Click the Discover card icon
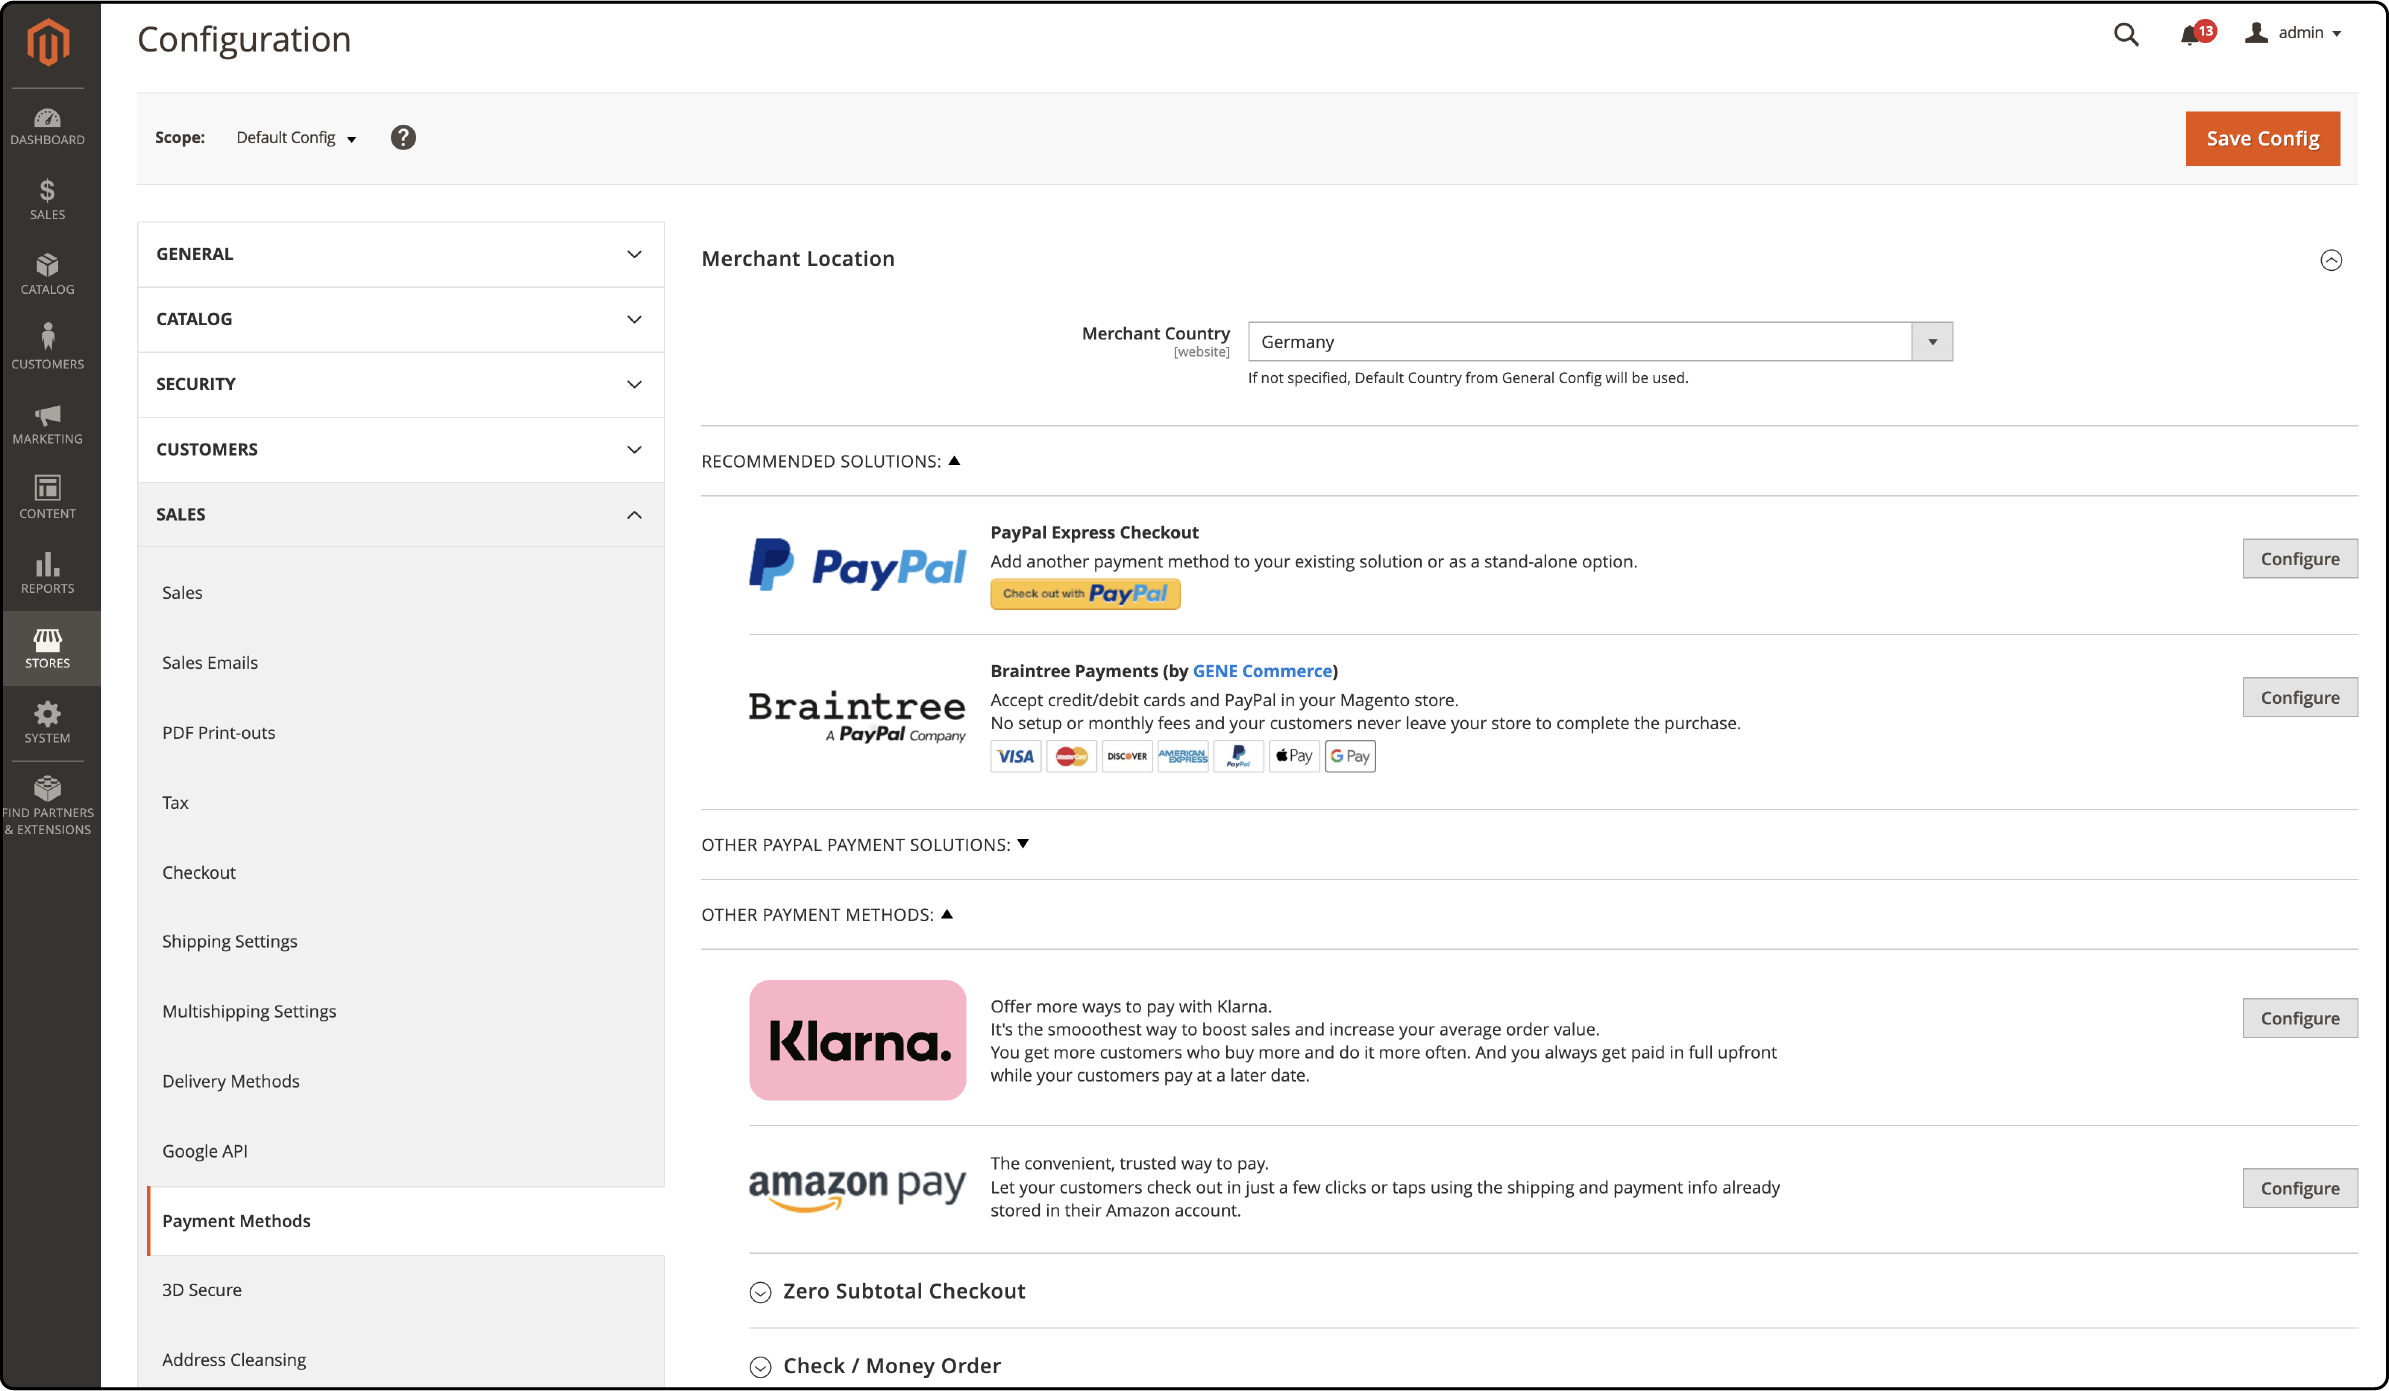This screenshot has width=2389, height=1391. coord(1127,757)
